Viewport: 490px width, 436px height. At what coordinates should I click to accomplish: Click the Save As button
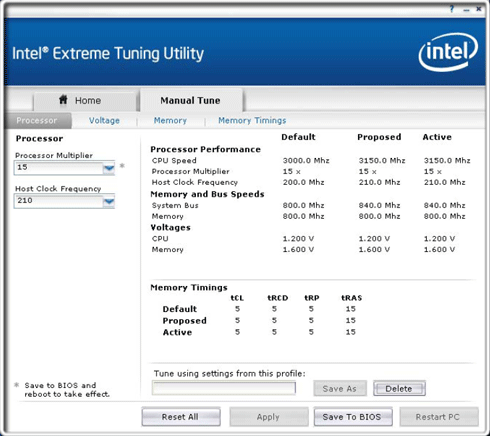pyautogui.click(x=340, y=388)
